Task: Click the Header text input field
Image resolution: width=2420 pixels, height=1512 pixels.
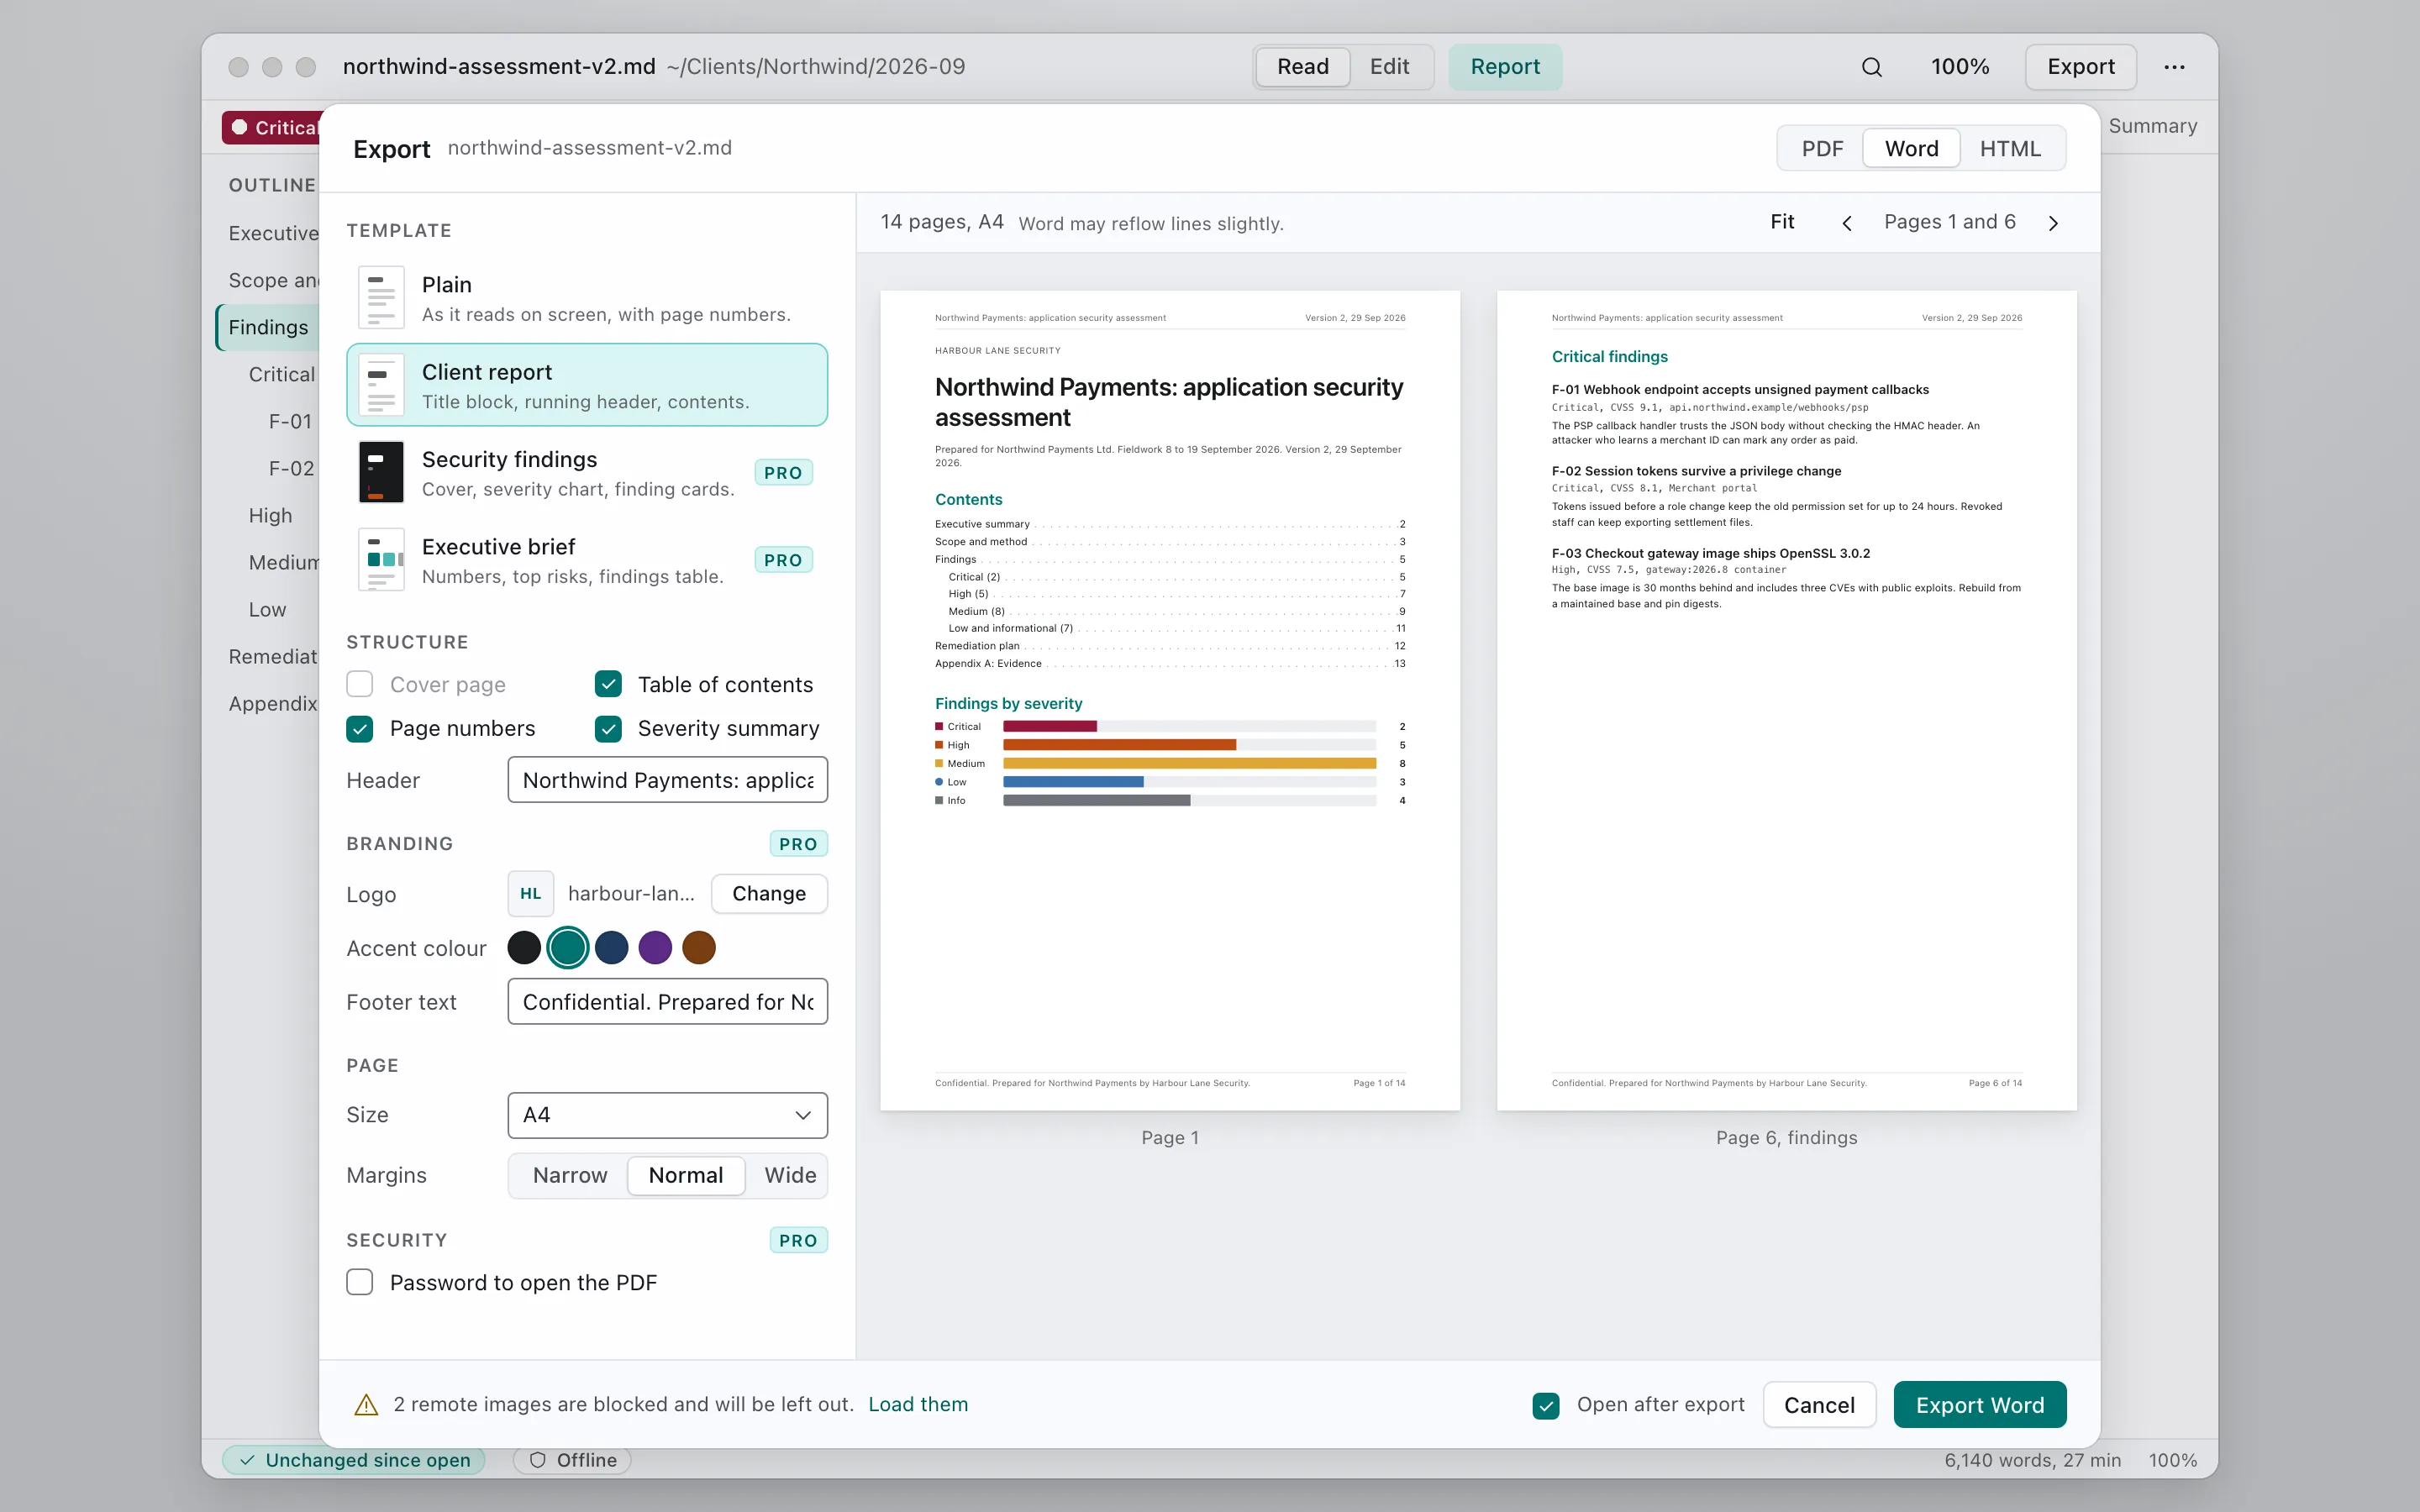Action: (x=667, y=780)
